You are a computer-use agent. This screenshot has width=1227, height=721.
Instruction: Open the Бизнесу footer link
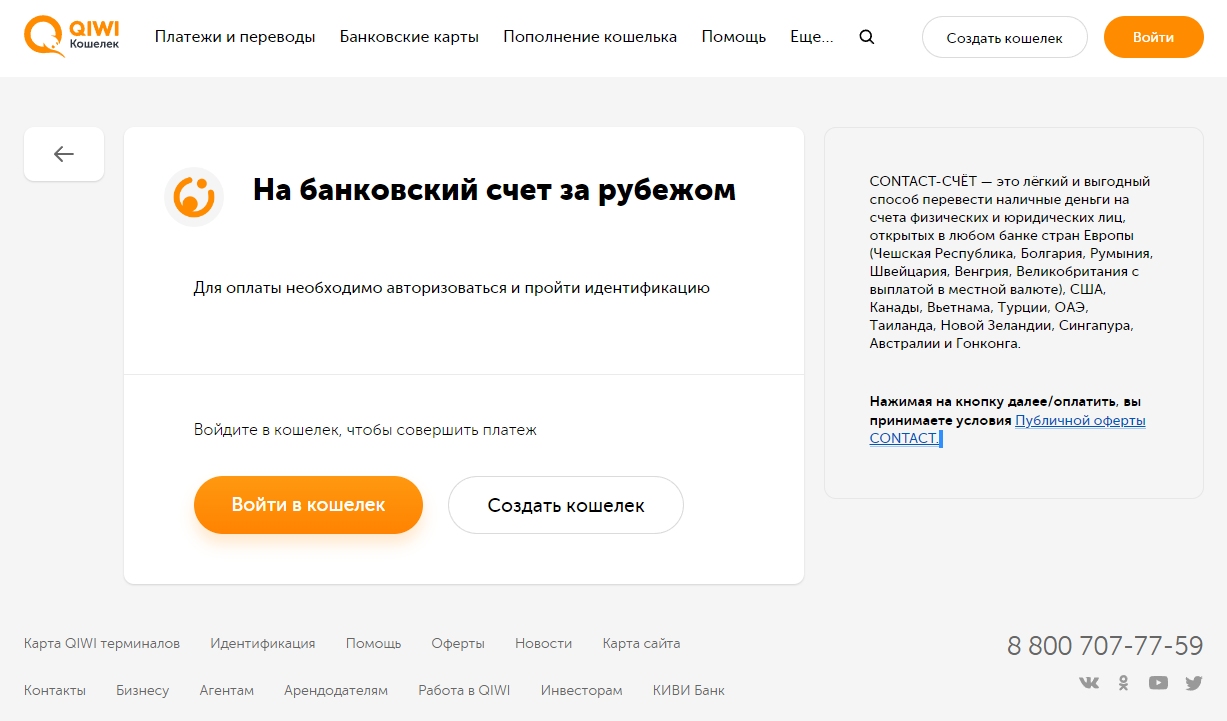pyautogui.click(x=143, y=690)
